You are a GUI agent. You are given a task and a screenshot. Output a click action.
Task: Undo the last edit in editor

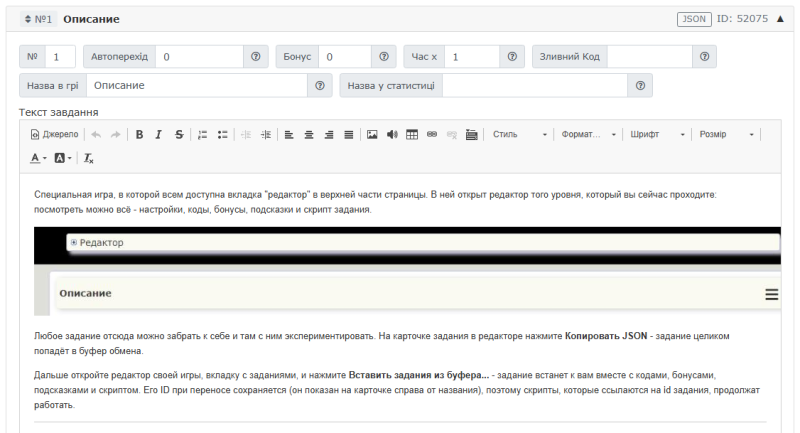click(96, 135)
